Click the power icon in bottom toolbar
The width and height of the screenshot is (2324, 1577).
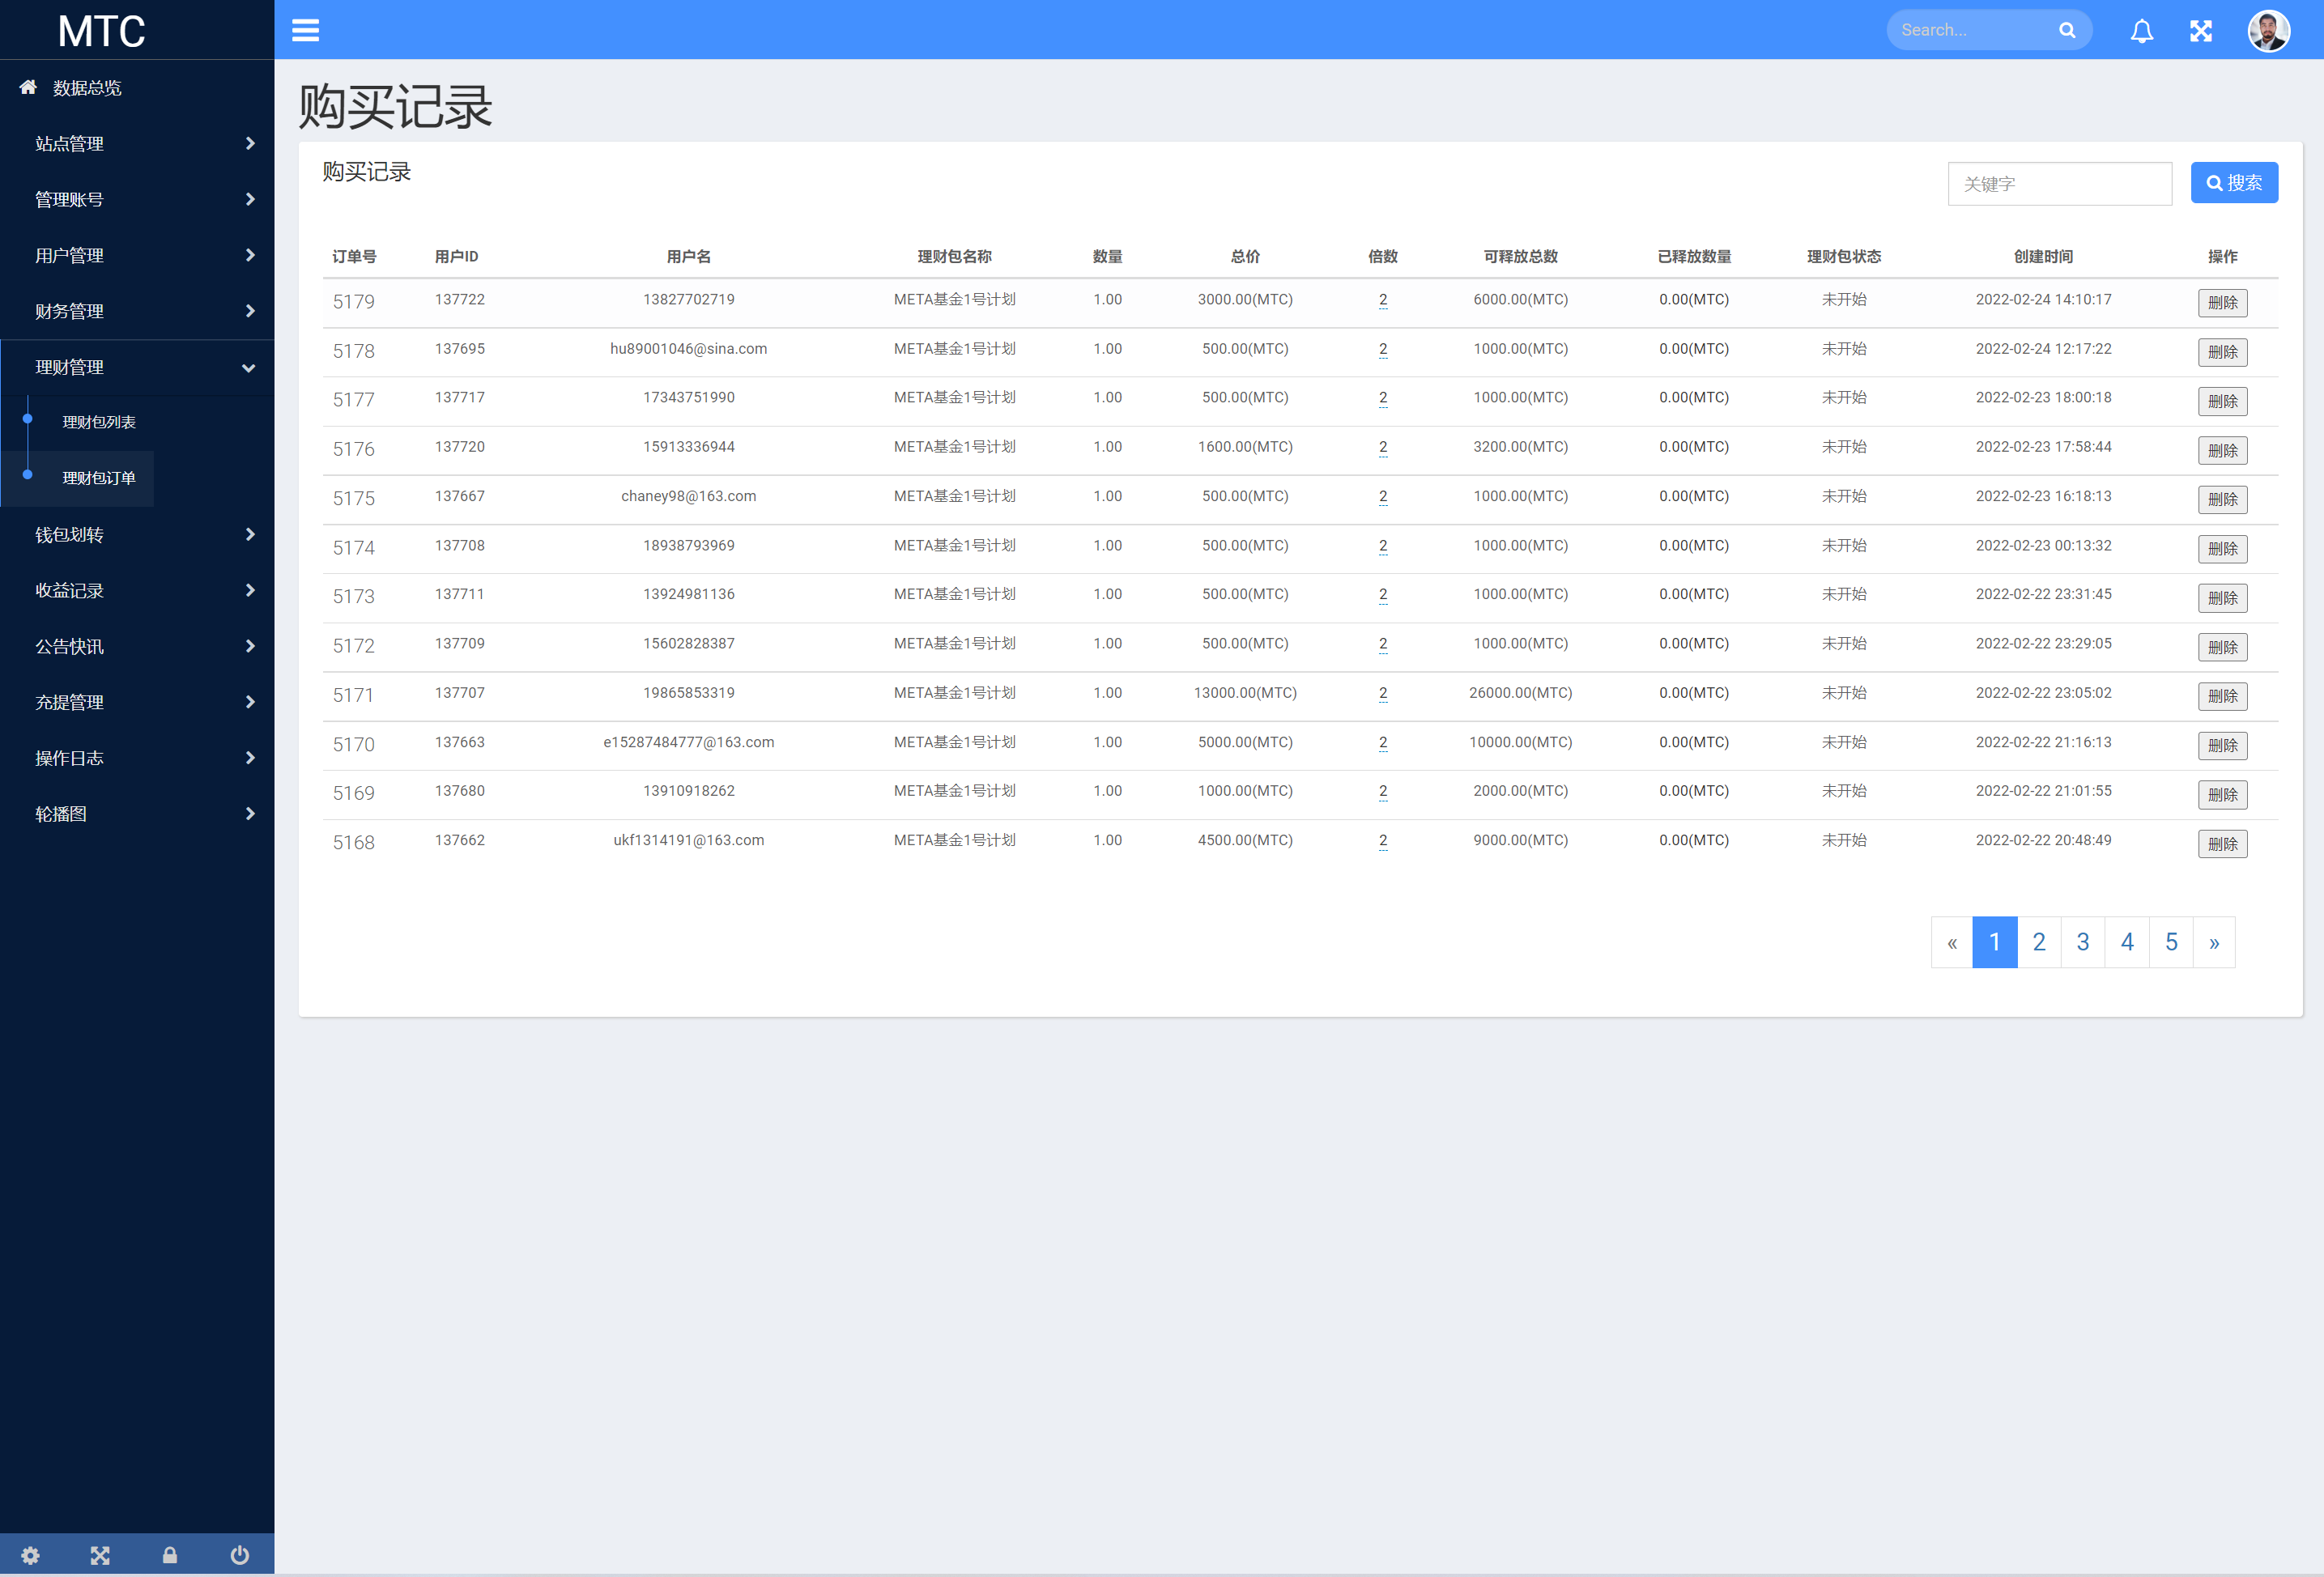coord(238,1553)
